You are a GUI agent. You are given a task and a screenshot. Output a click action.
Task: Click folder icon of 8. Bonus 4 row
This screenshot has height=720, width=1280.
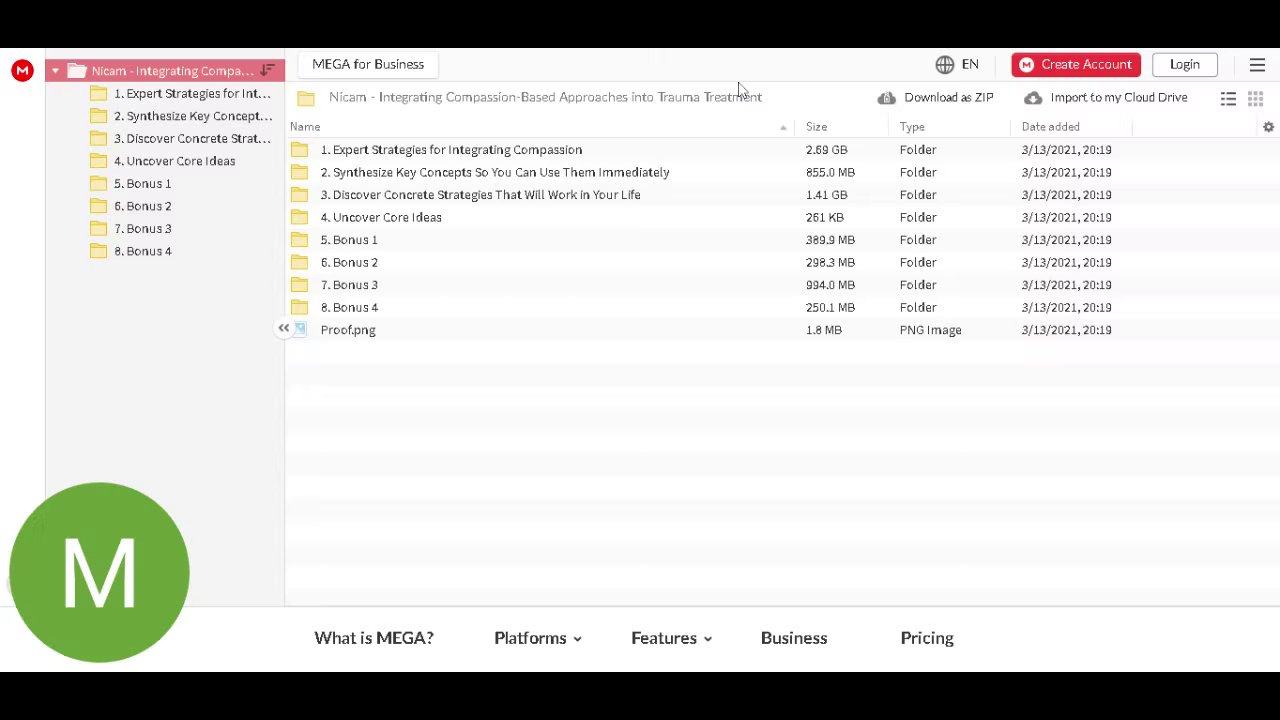(299, 307)
